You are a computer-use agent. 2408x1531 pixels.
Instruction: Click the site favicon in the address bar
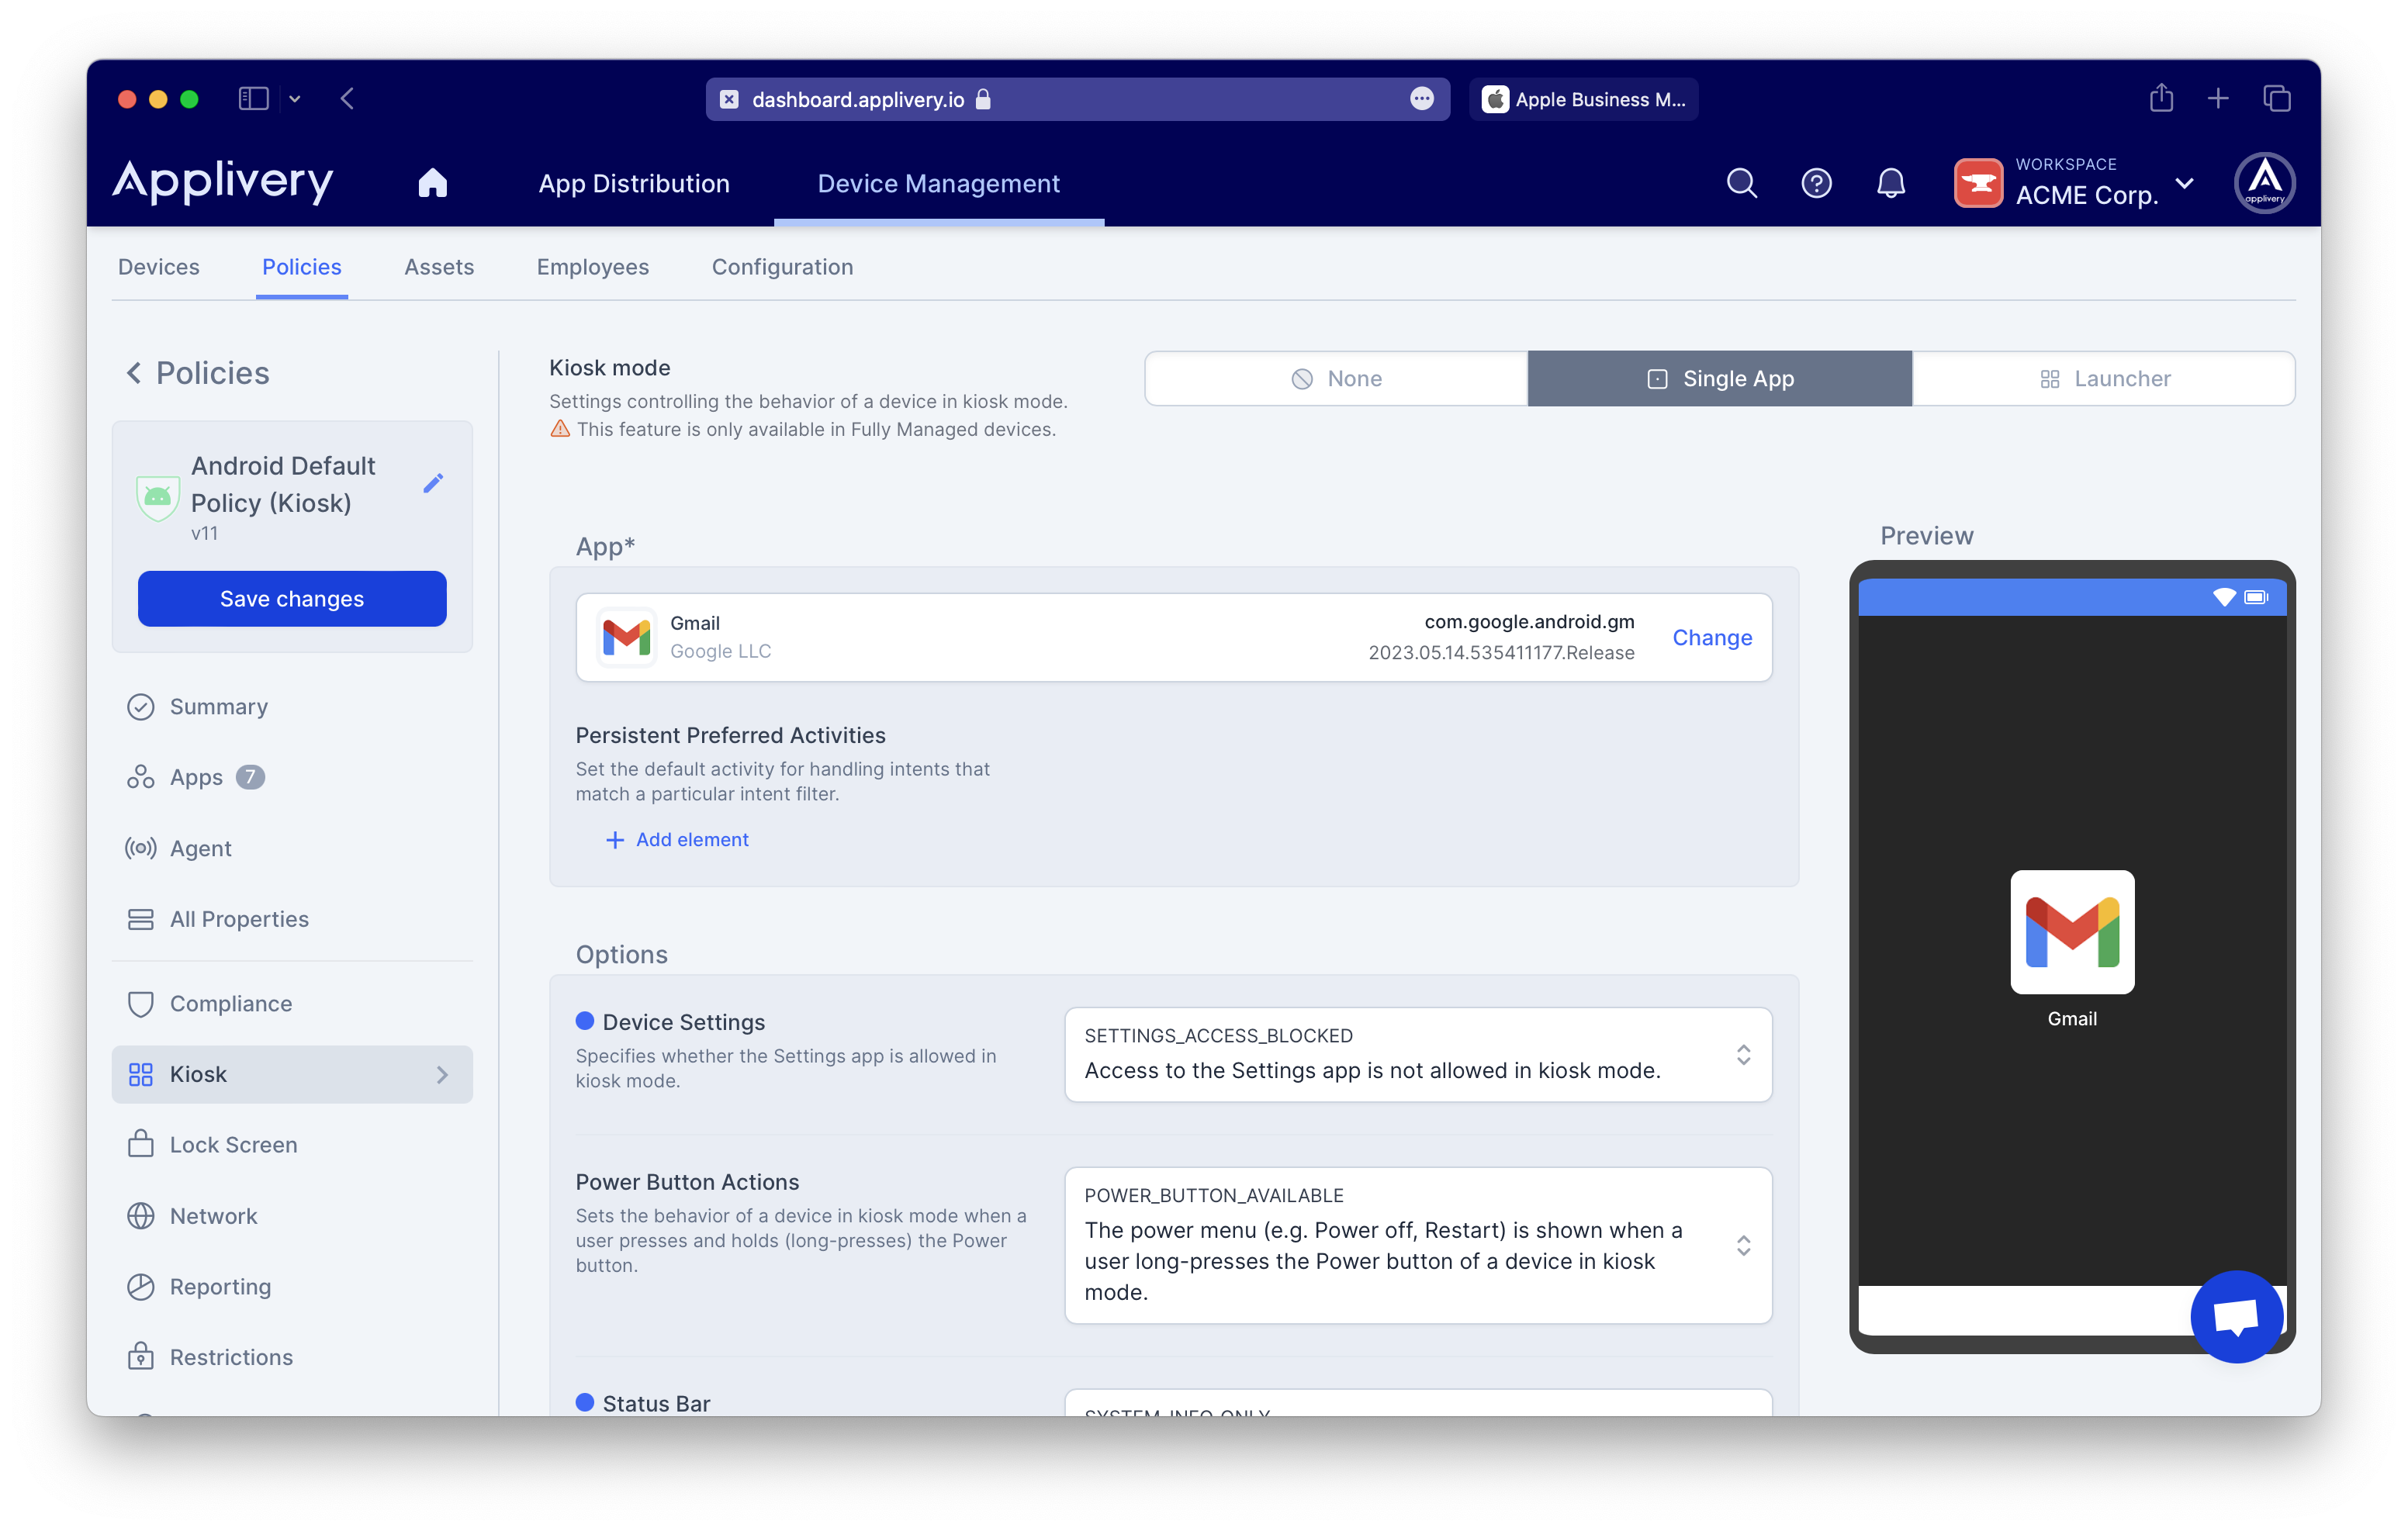[x=729, y=98]
